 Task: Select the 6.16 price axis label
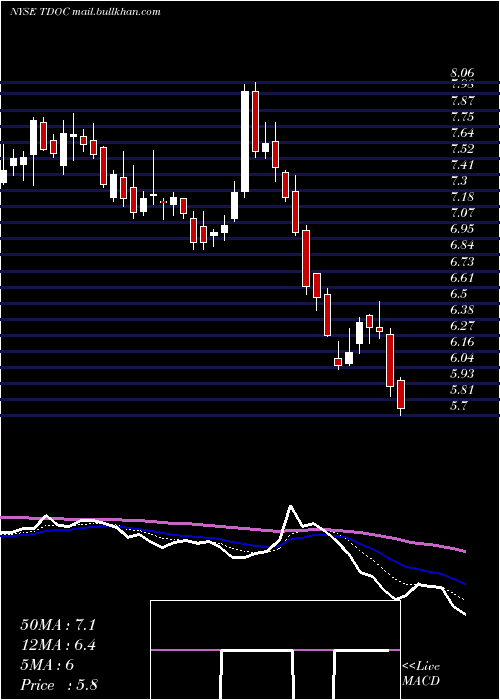click(x=462, y=342)
